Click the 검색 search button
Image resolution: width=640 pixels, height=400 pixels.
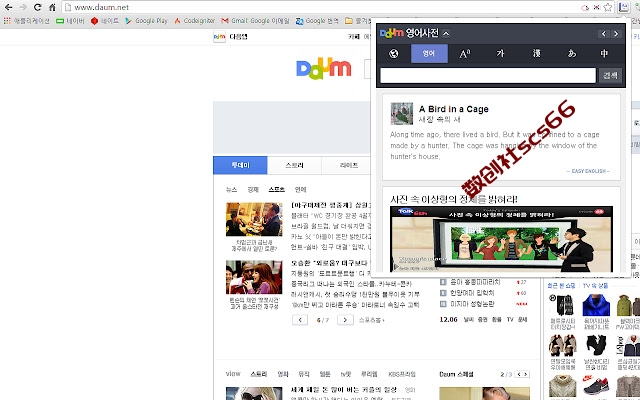610,76
